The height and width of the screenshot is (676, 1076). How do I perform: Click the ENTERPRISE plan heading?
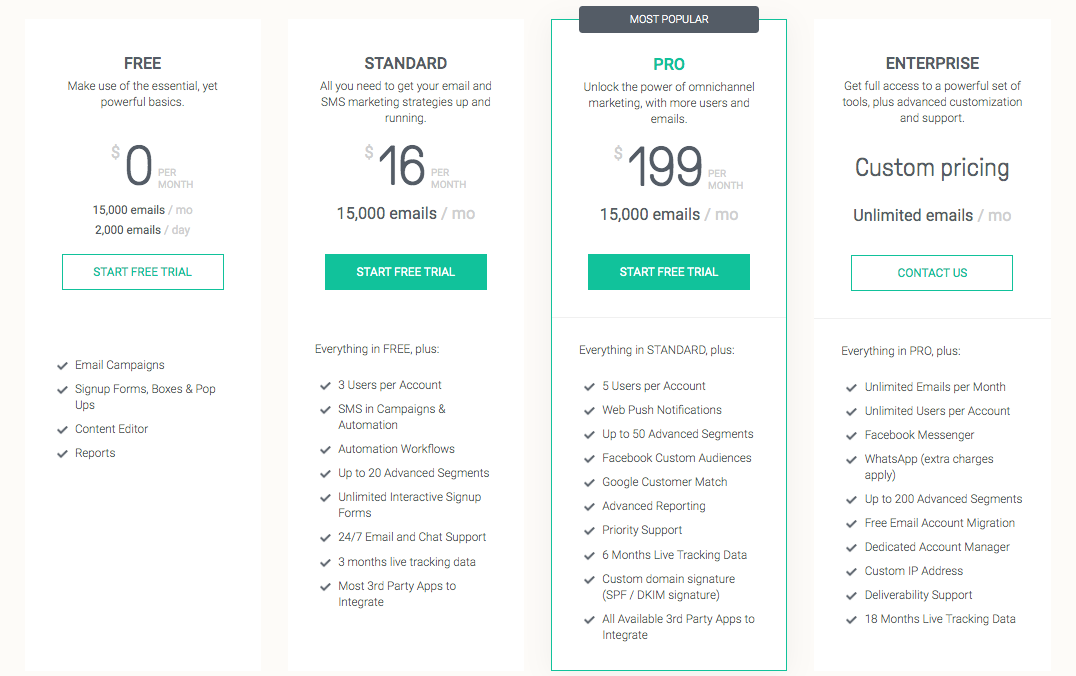[932, 64]
